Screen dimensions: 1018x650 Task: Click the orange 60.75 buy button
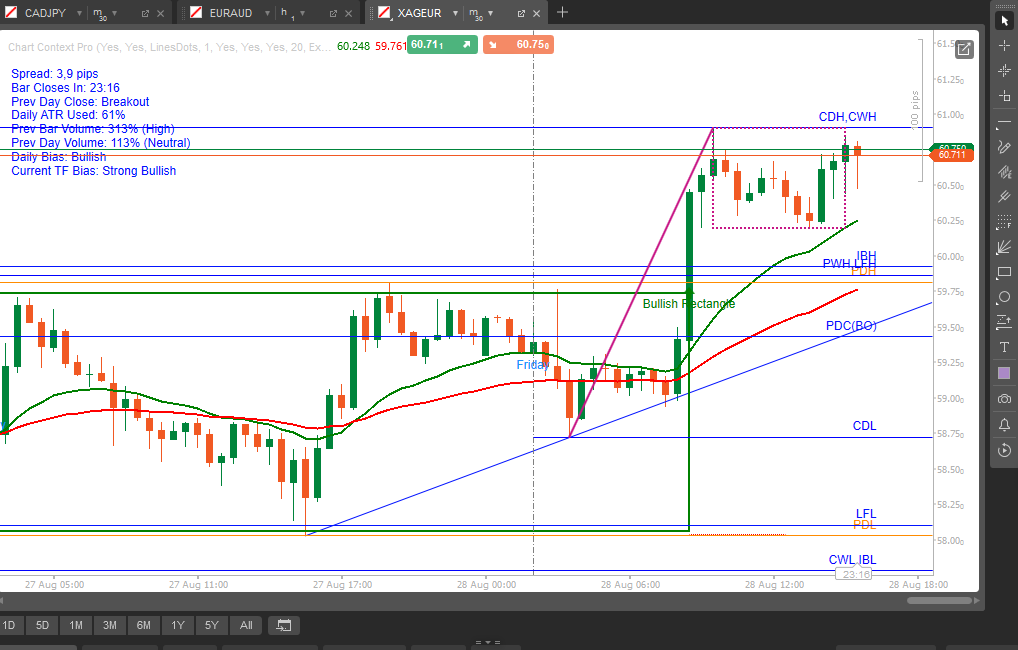click(518, 45)
